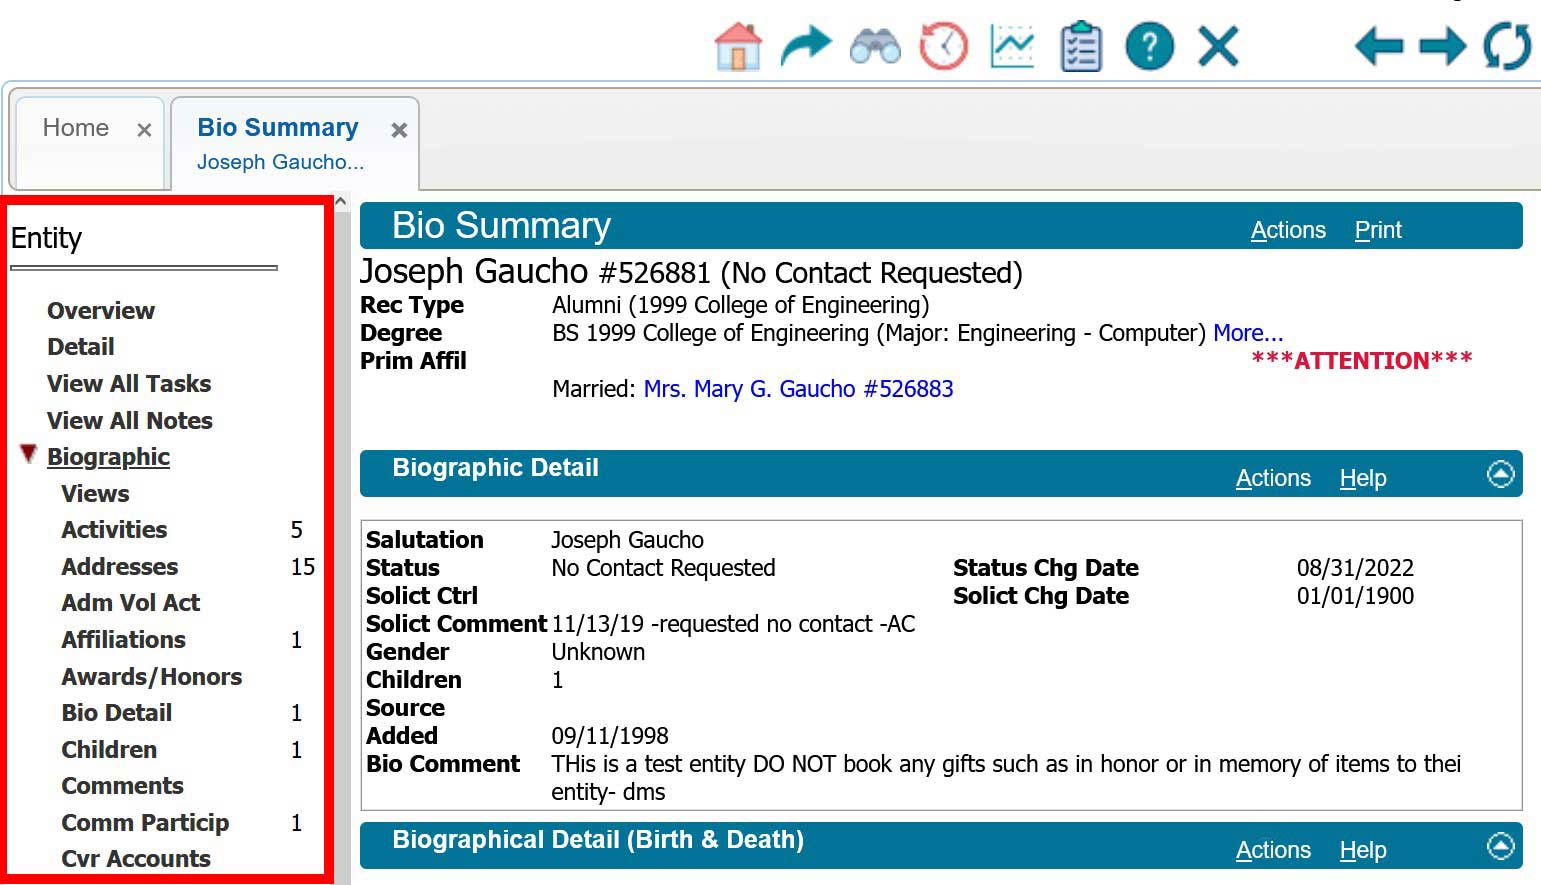
Task: Collapse Biographical Detail (Birth & Death) panel
Action: click(x=1500, y=846)
